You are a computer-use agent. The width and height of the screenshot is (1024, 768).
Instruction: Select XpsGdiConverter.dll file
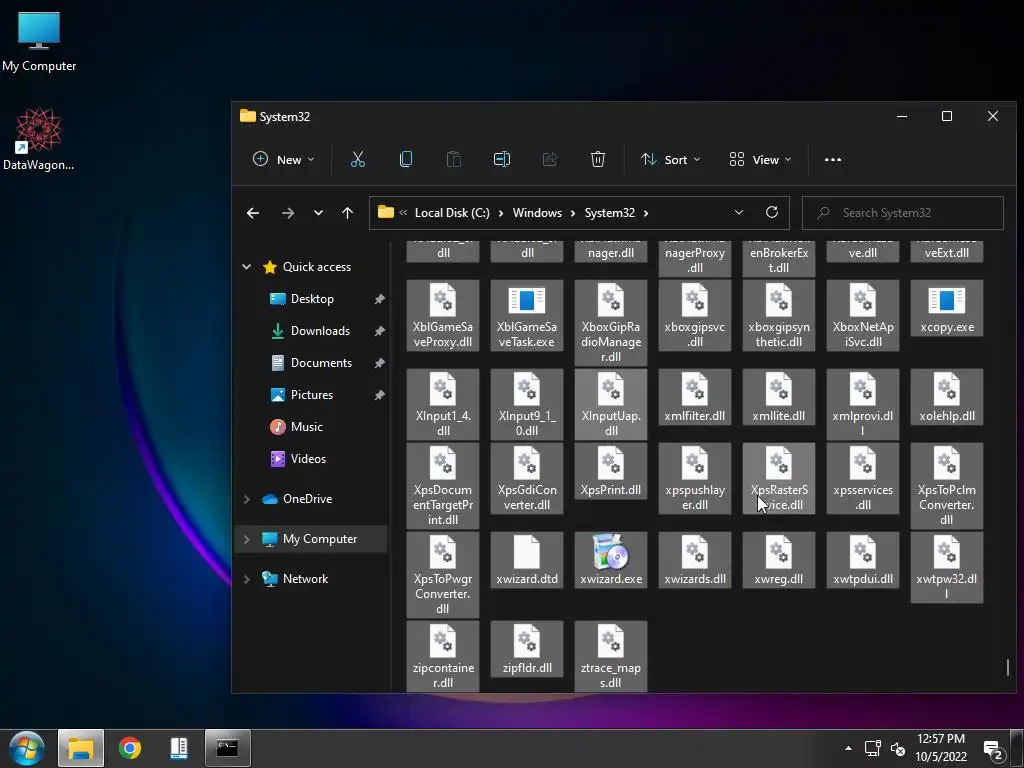point(527,477)
